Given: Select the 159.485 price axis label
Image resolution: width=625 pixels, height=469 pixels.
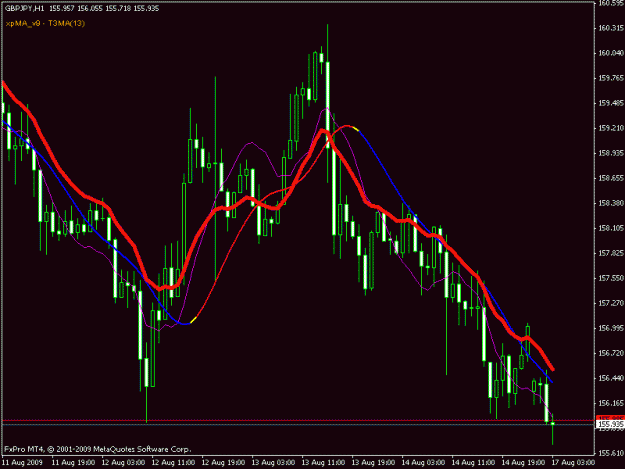Looking at the screenshot, I should tap(610, 103).
